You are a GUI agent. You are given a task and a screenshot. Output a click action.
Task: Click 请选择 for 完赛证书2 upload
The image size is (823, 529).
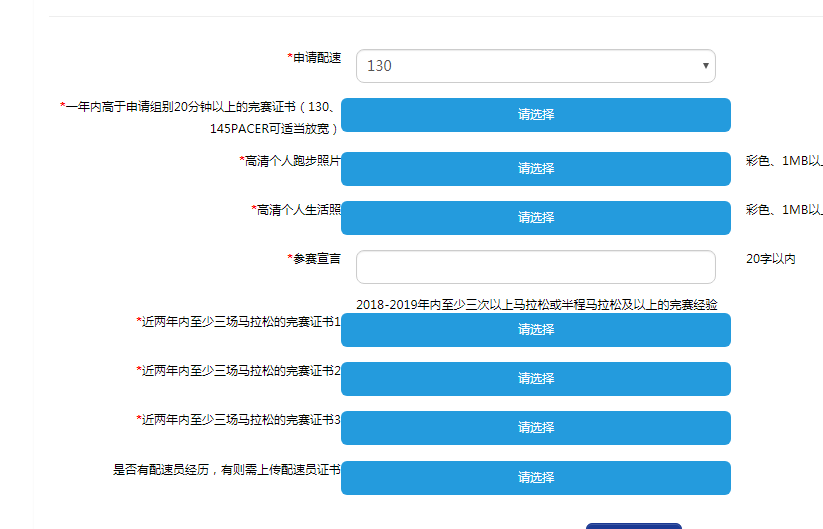(x=535, y=379)
